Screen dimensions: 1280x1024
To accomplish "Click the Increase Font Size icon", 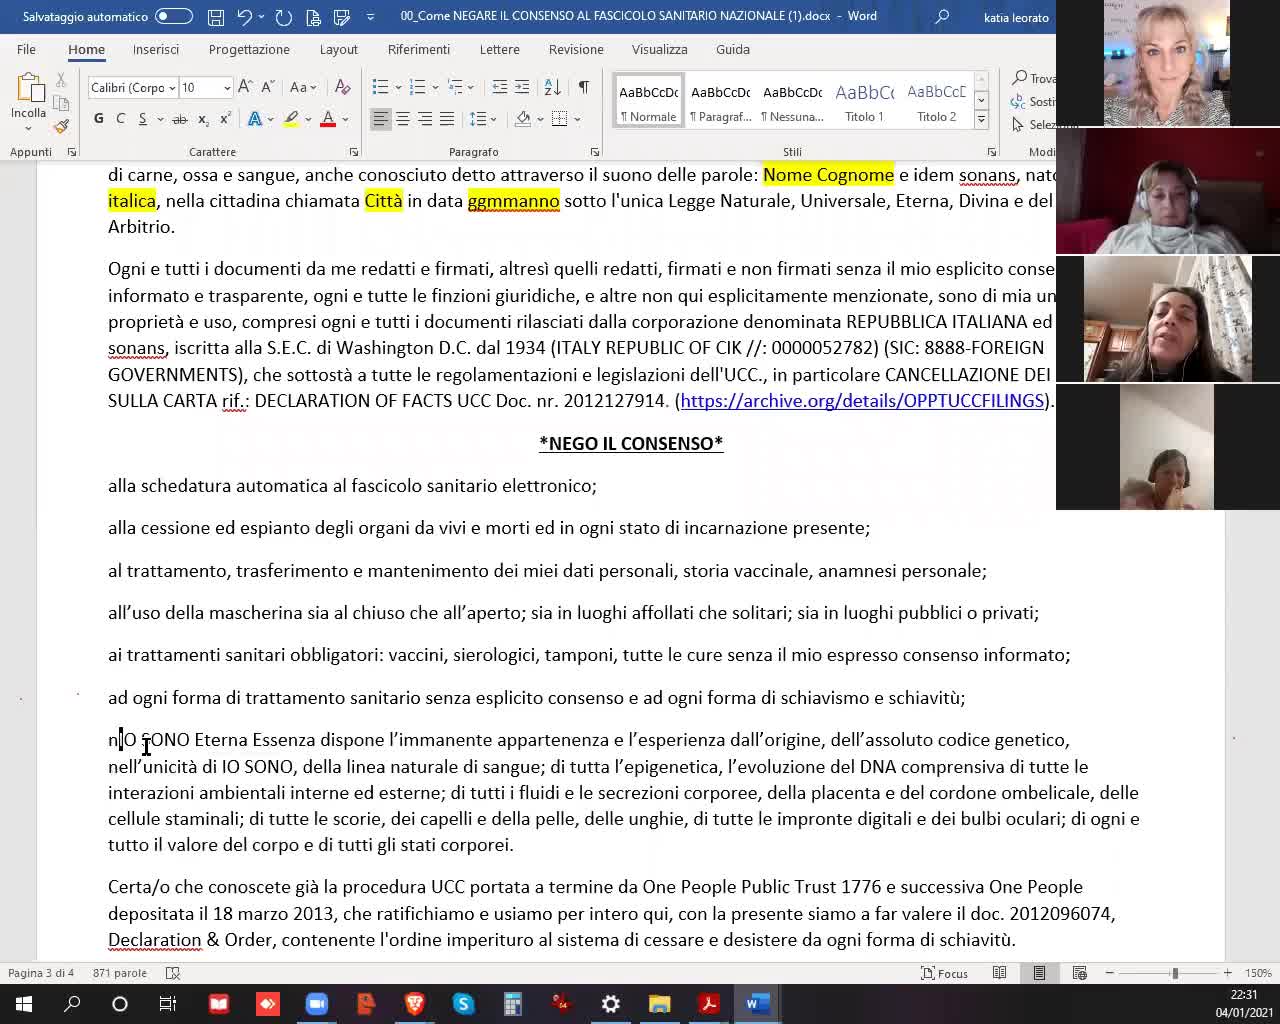I will 245,87.
